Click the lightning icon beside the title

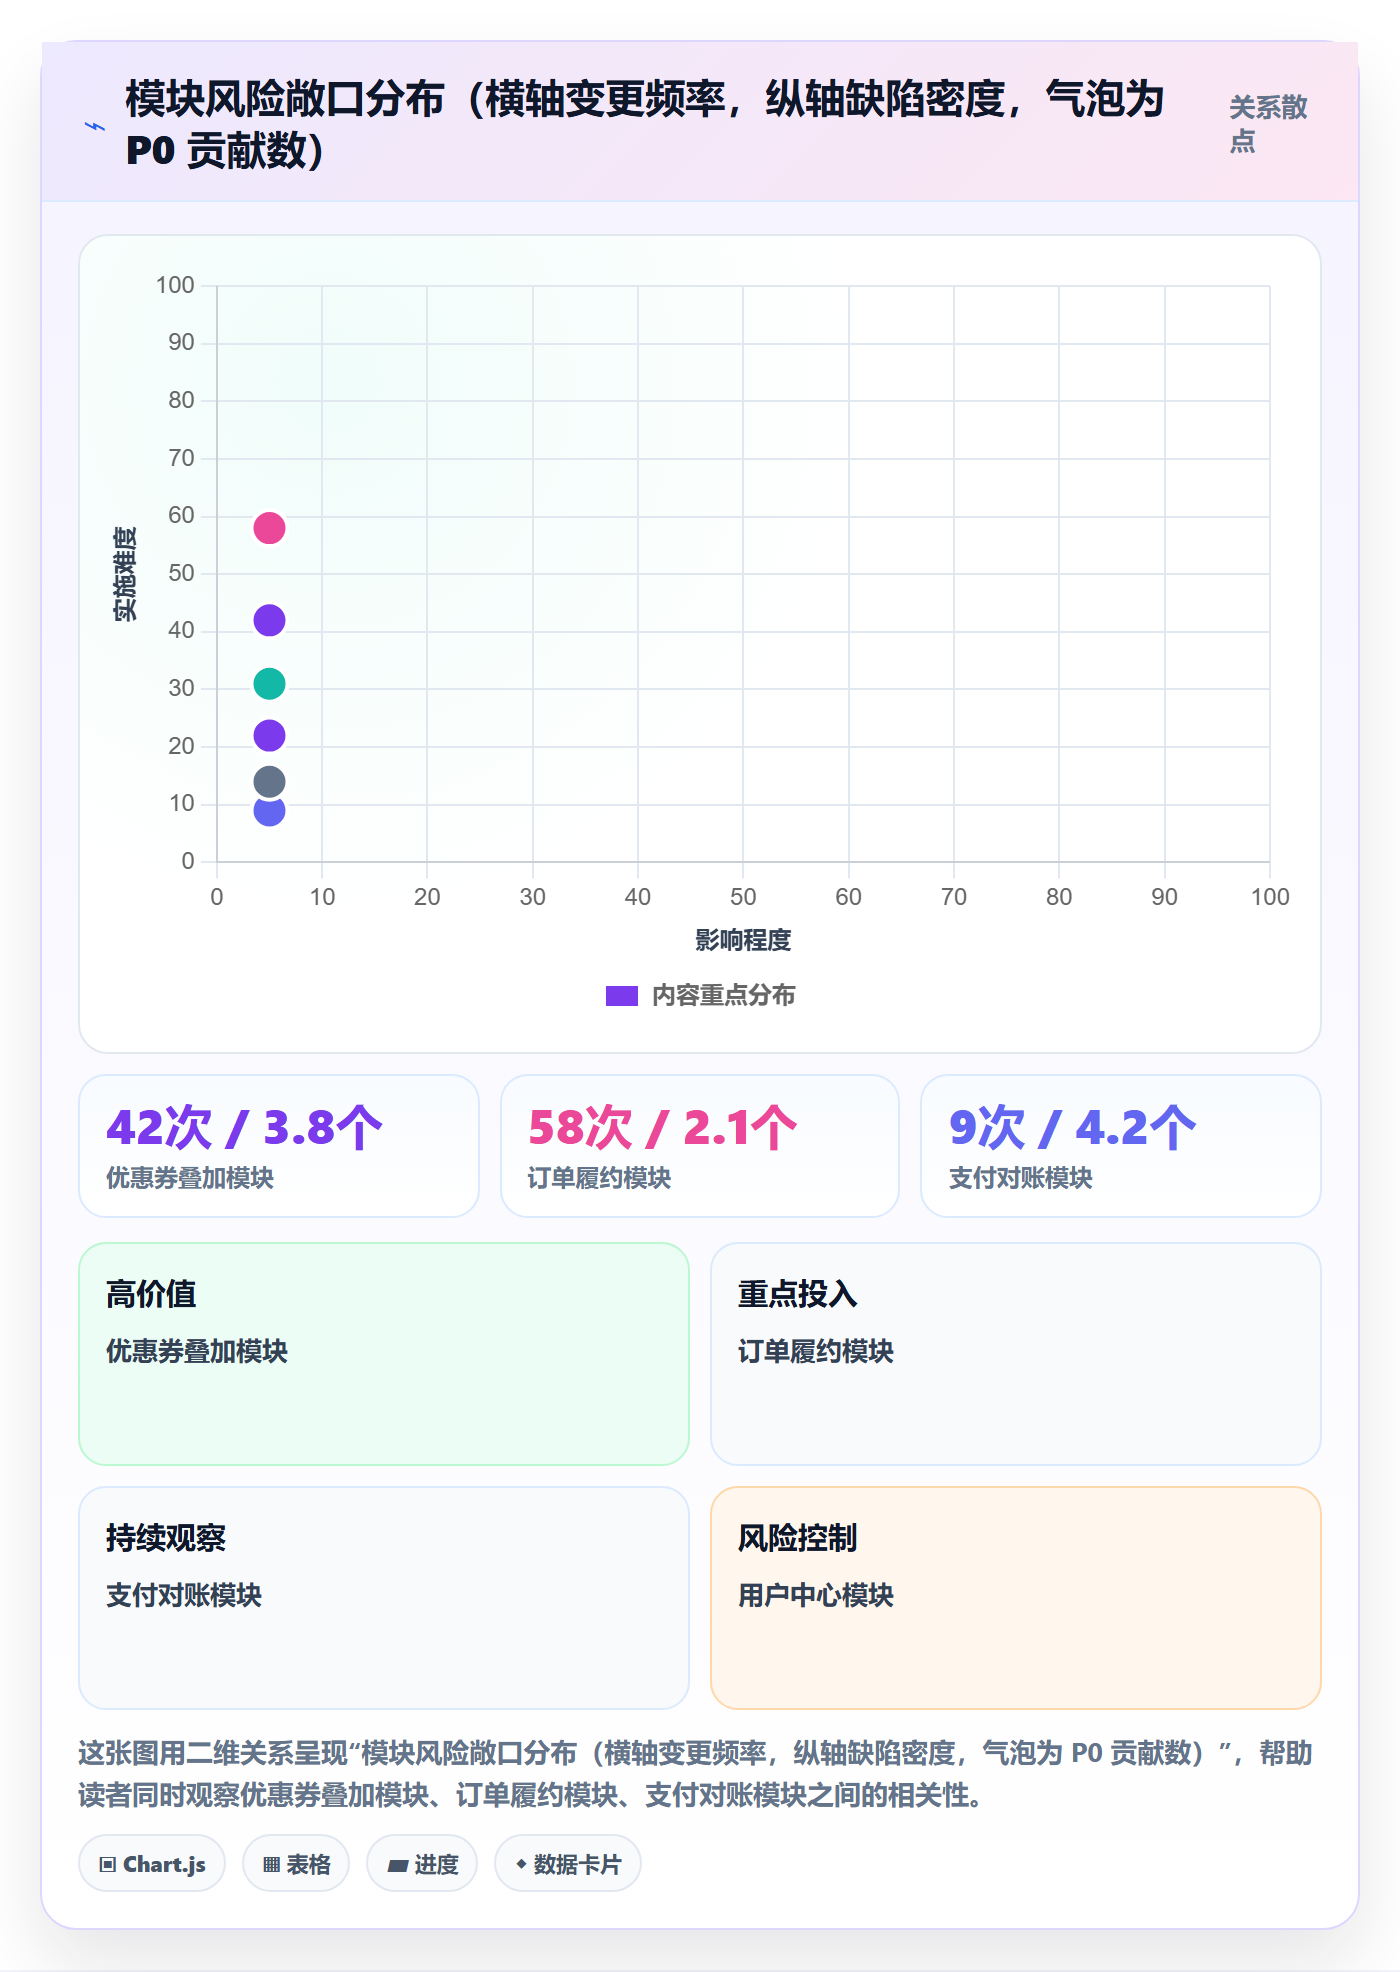click(x=95, y=126)
